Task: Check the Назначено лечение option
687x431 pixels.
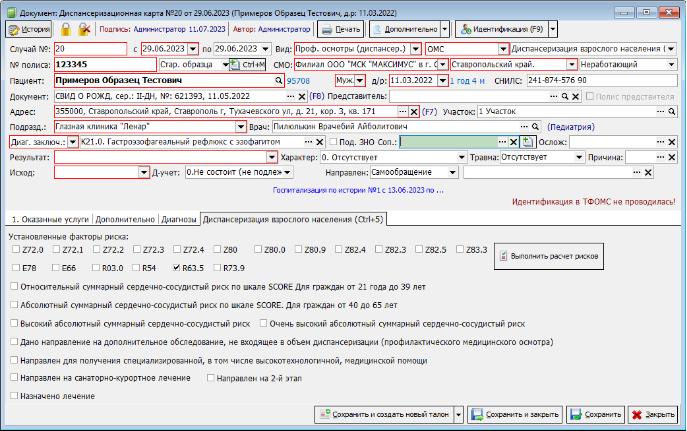Action: pos(14,396)
